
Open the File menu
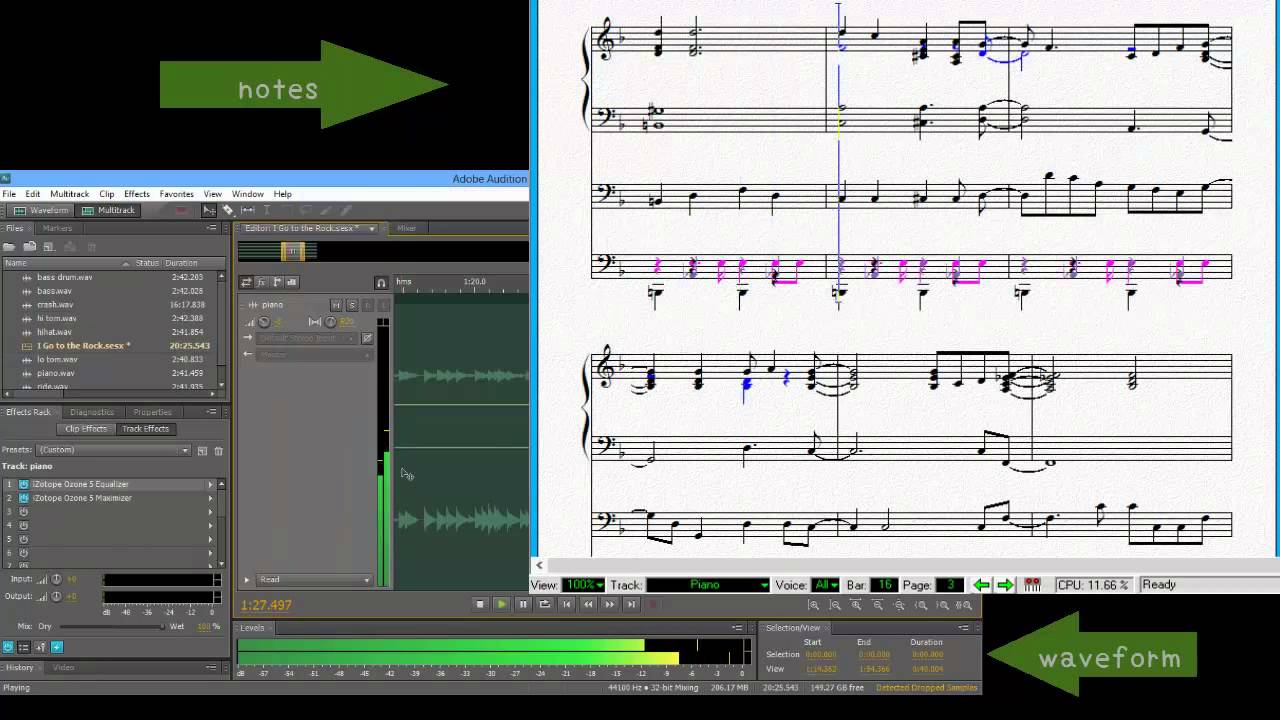point(9,194)
